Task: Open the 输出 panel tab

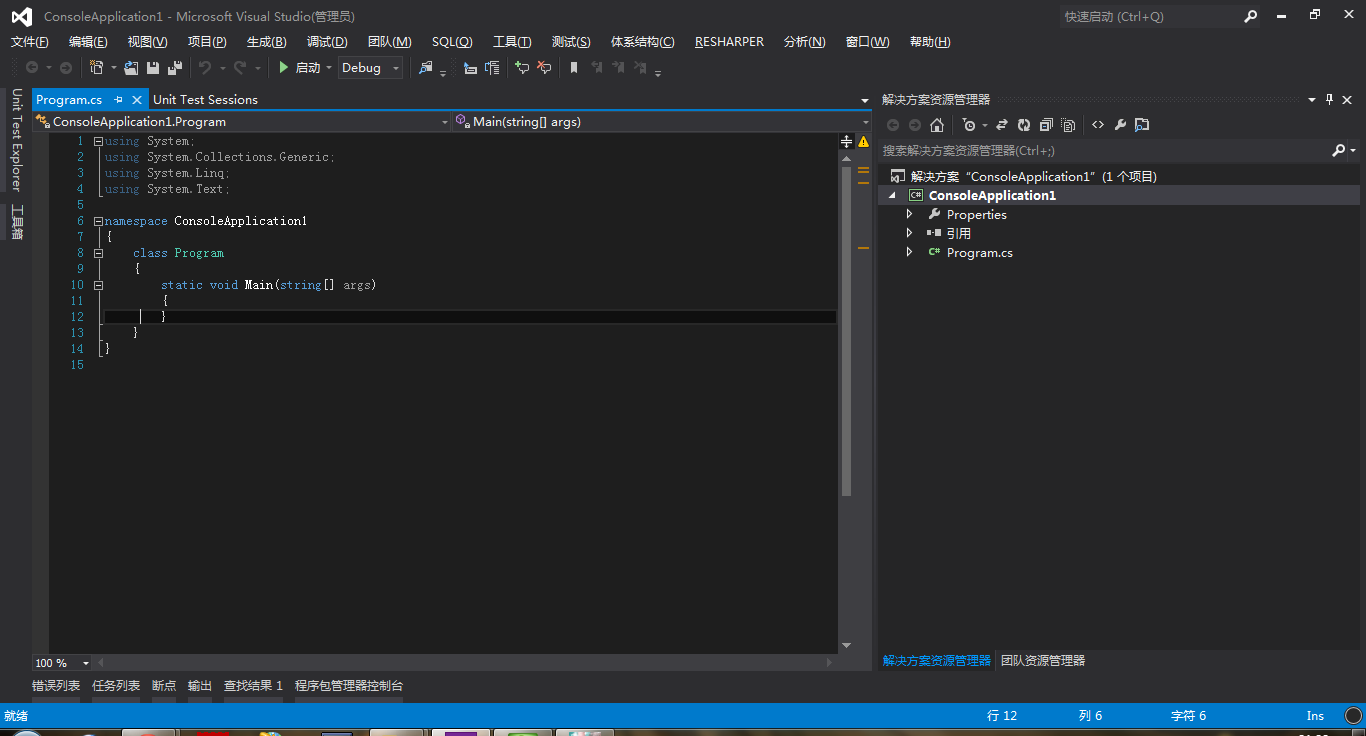Action: click(200, 686)
